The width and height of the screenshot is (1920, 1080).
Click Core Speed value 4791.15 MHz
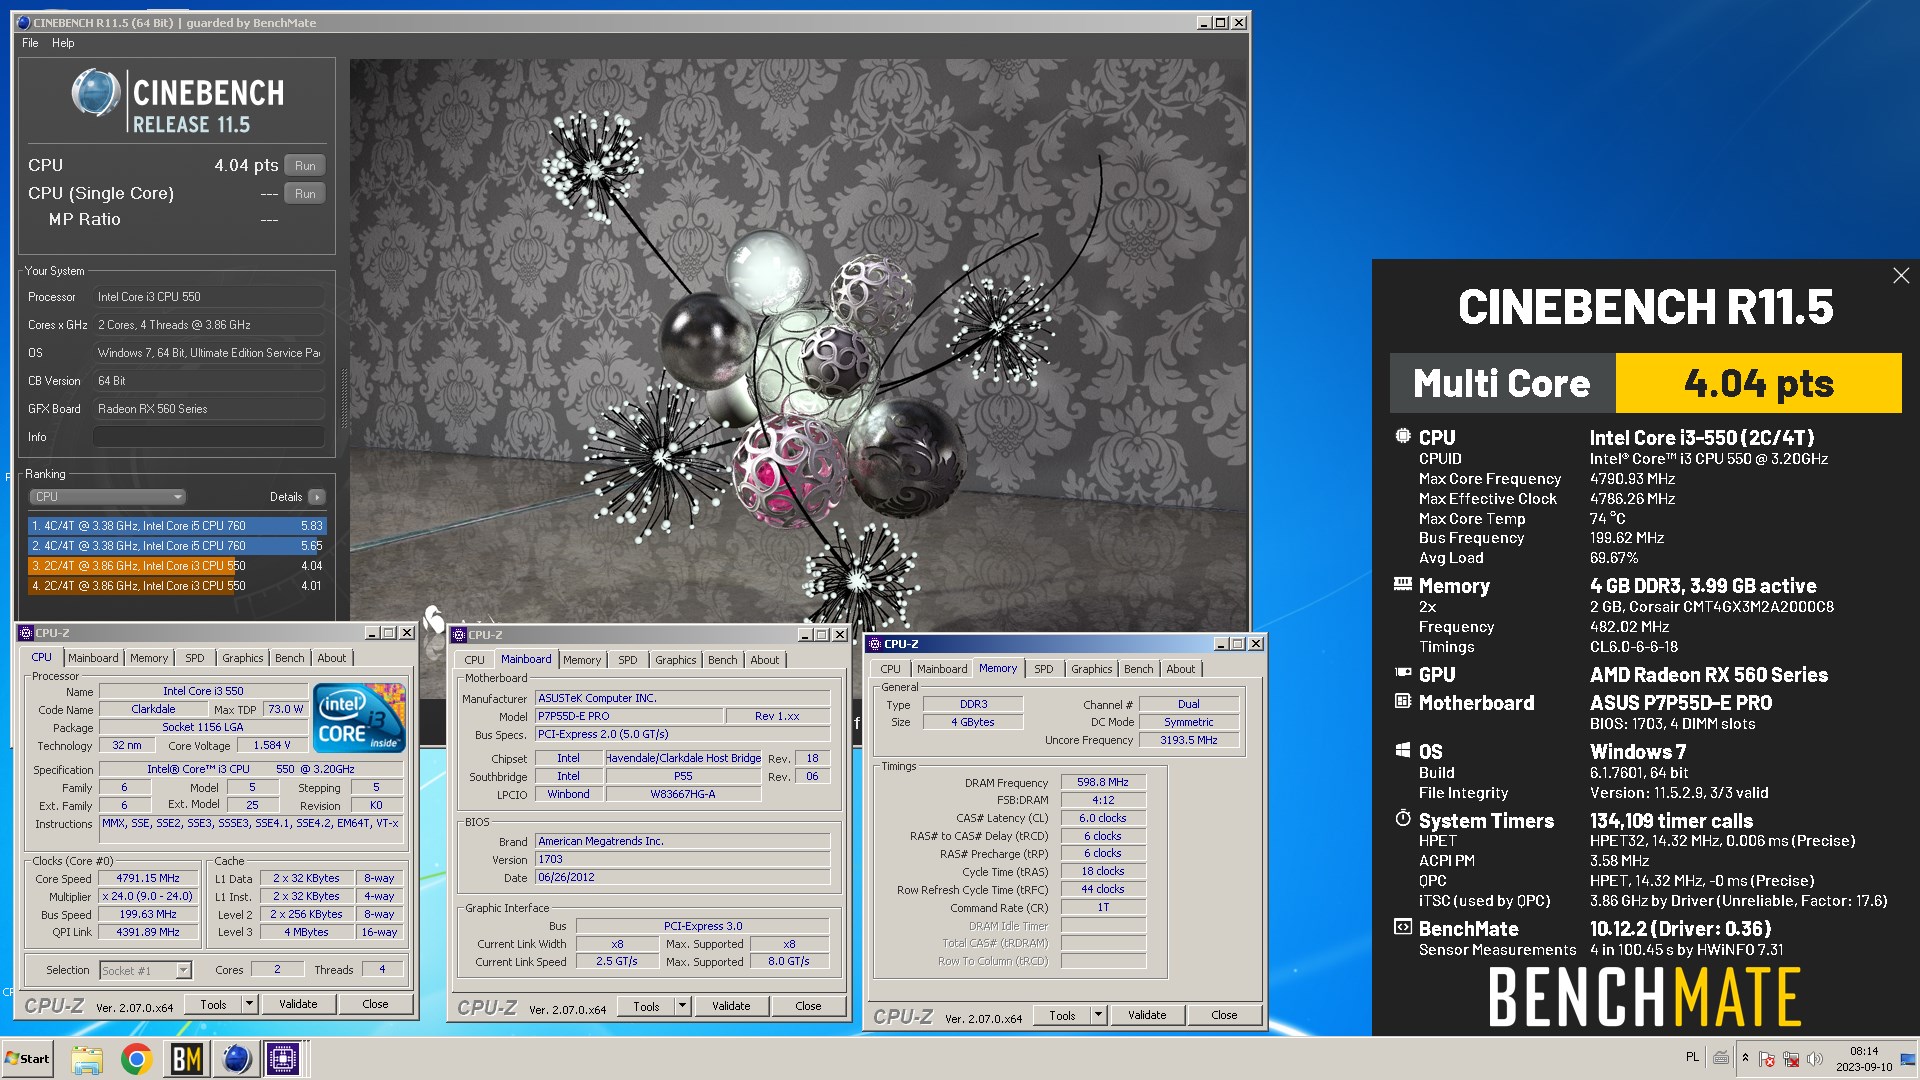point(148,878)
